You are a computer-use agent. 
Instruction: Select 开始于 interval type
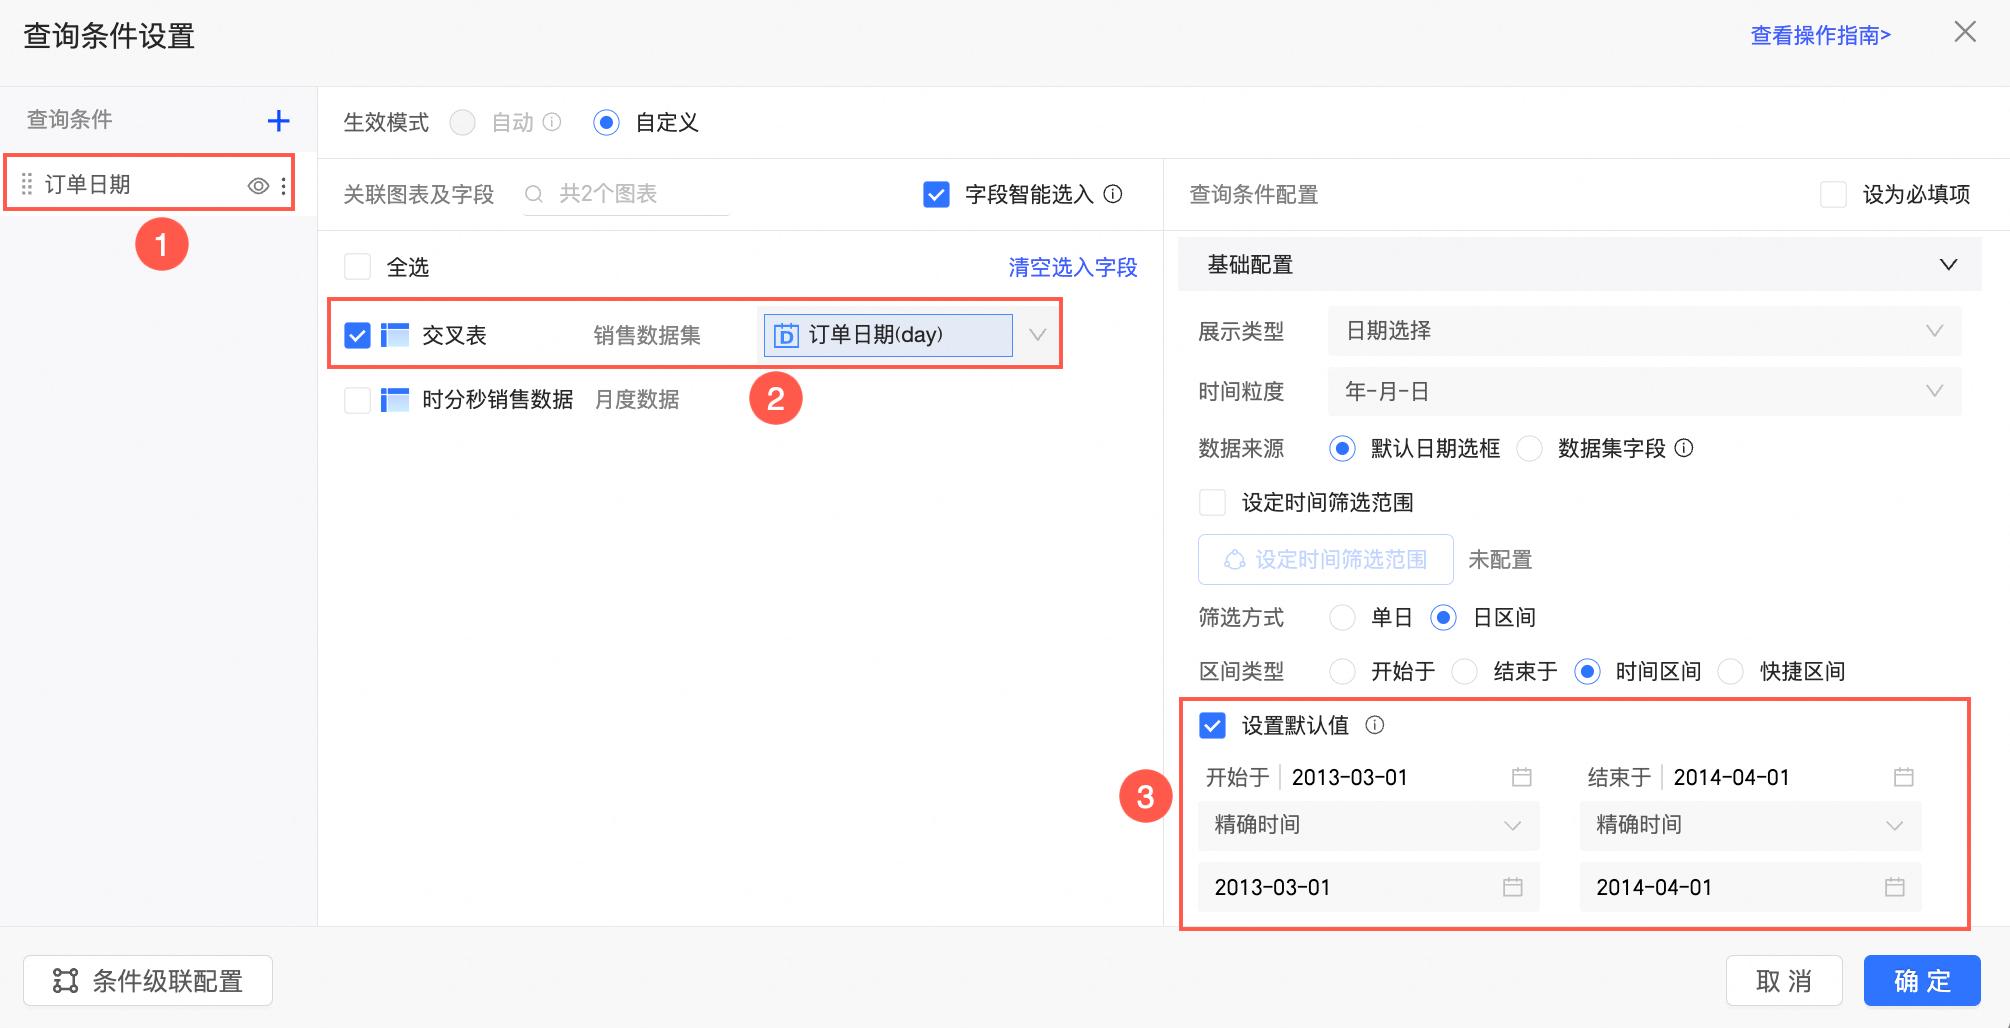point(1342,671)
